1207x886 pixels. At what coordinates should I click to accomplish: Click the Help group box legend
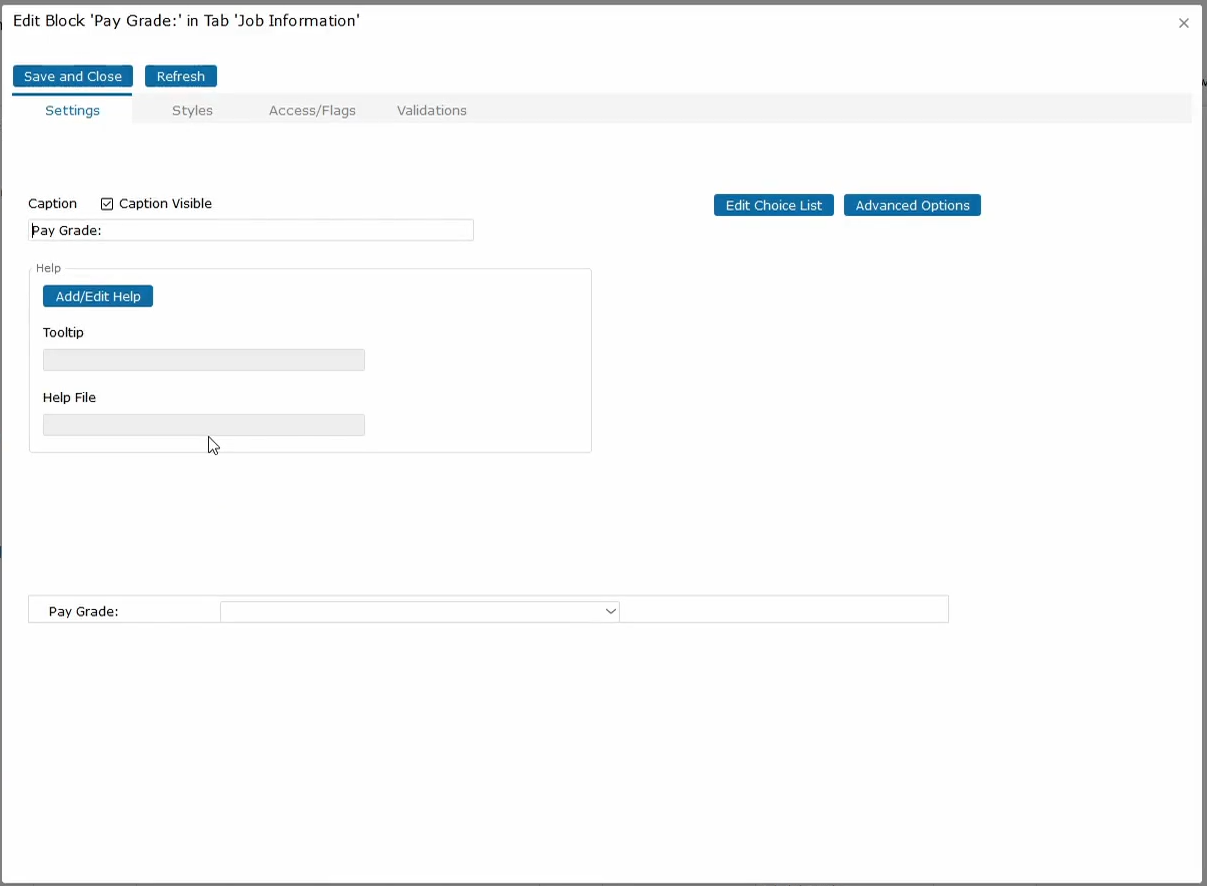coord(48,269)
